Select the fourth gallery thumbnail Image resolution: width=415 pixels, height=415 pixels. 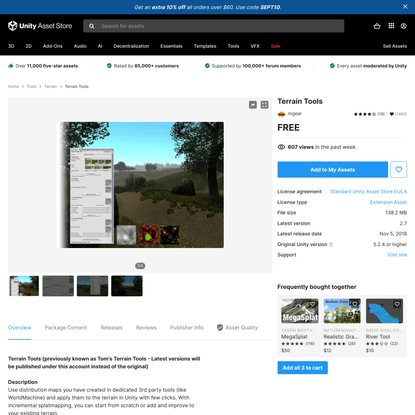(x=127, y=286)
